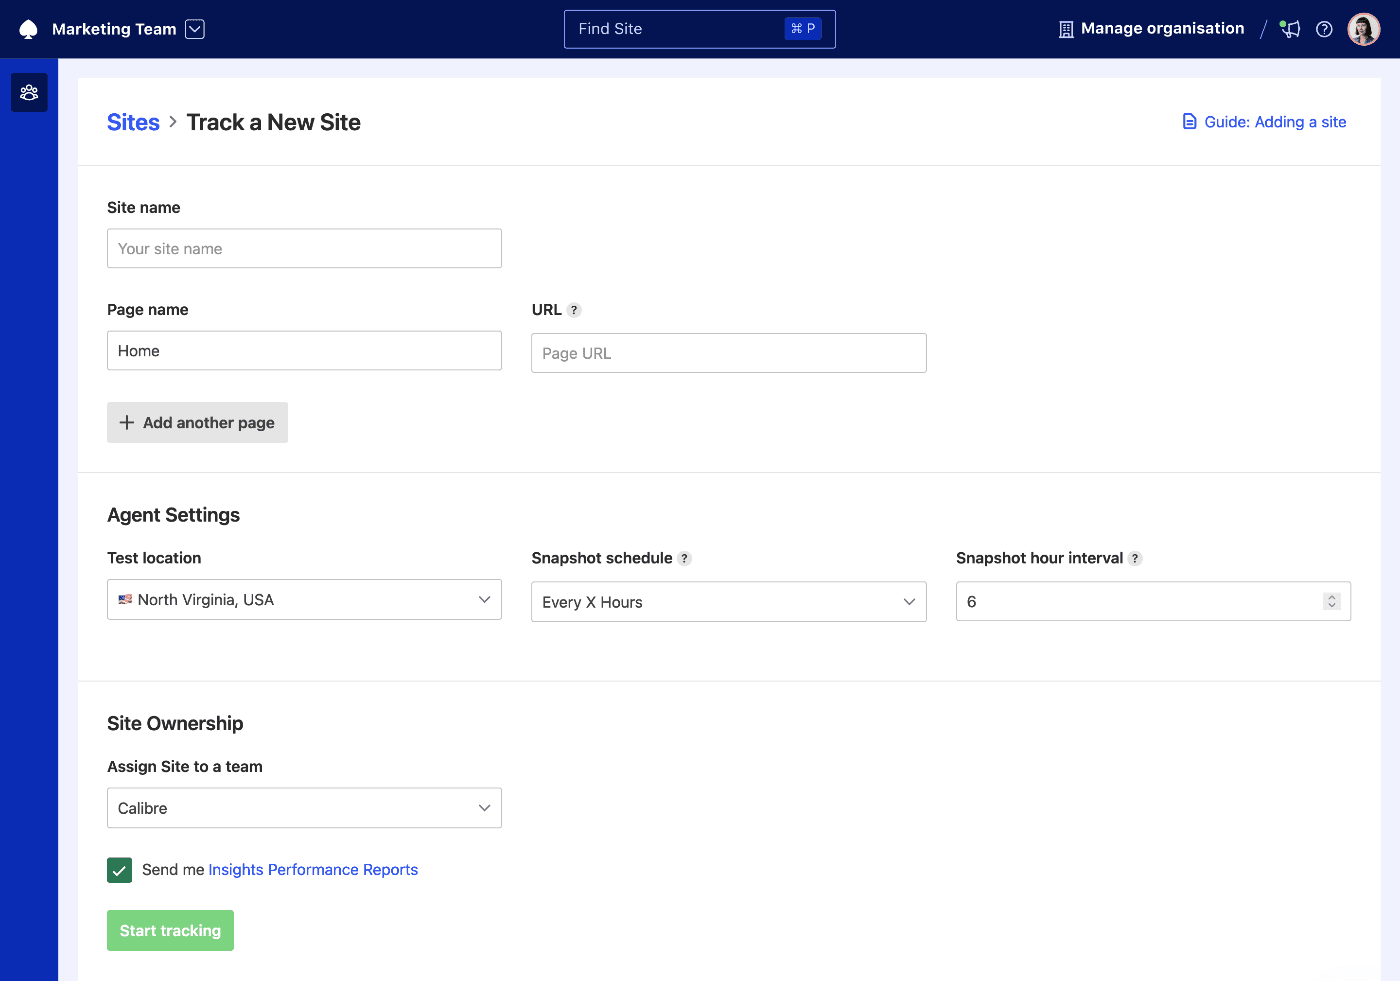Open the Teams icon in the sidebar
This screenshot has height=981, width=1400.
(29, 92)
